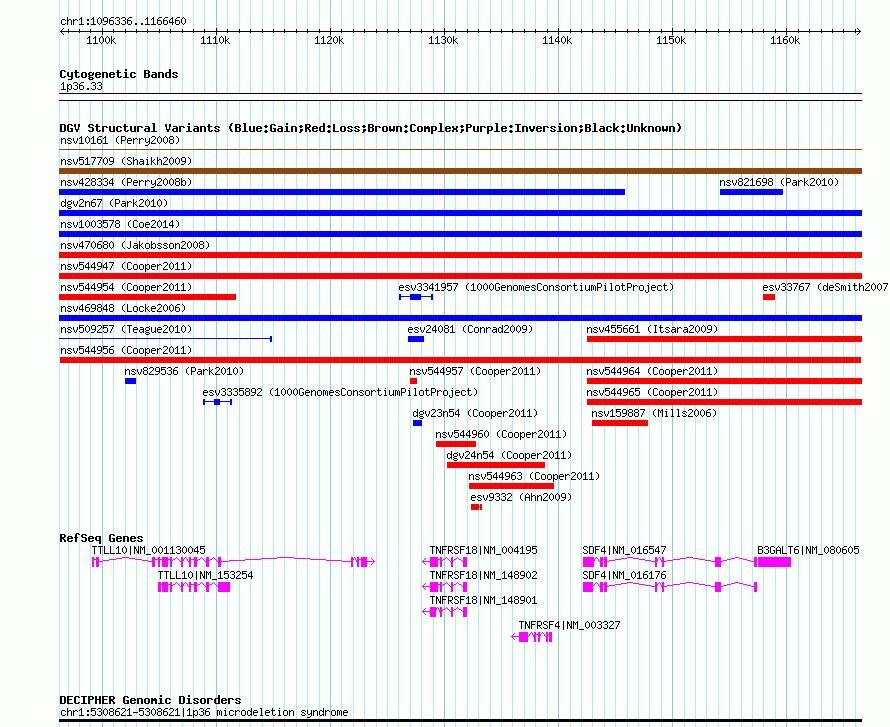Image resolution: width=890 pixels, height=727 pixels.
Task: Click the 1p36 microdeletion syndrome entry
Action: [x=204, y=712]
